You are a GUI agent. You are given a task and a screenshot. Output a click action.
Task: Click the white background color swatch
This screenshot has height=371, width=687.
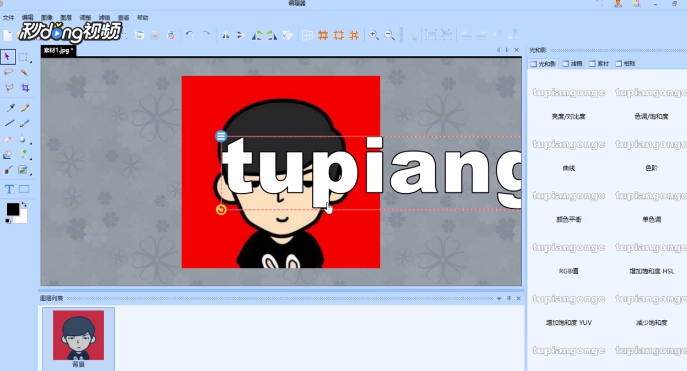pyautogui.click(x=22, y=218)
